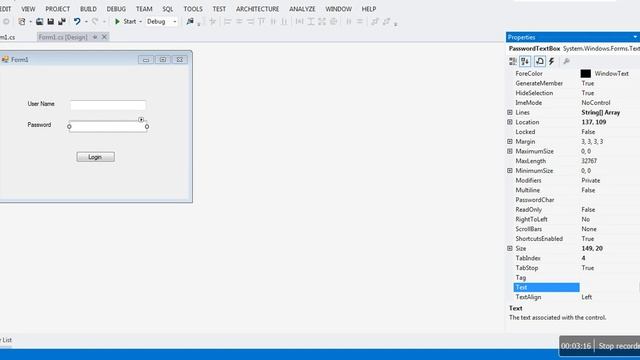Open the ARCHITECTURE menu
The image size is (640, 360).
click(x=258, y=9)
